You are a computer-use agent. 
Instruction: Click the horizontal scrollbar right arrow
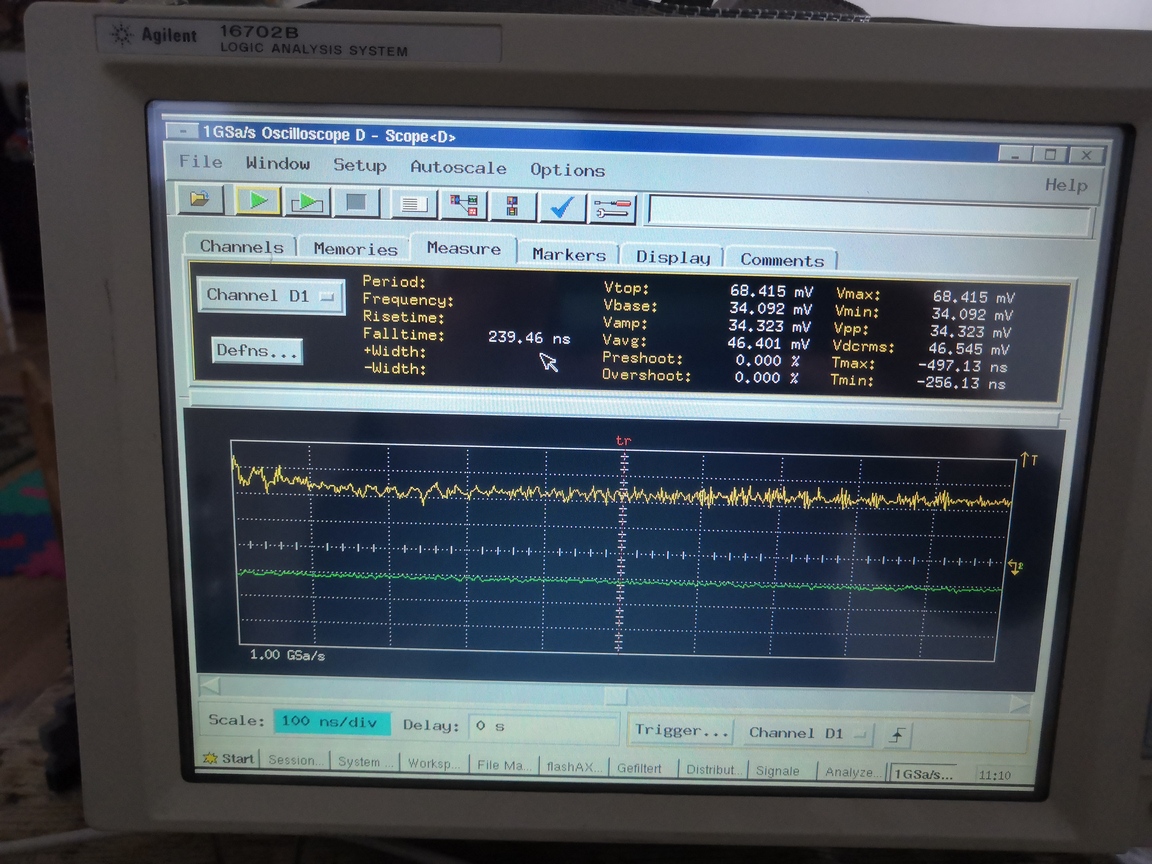click(1020, 703)
